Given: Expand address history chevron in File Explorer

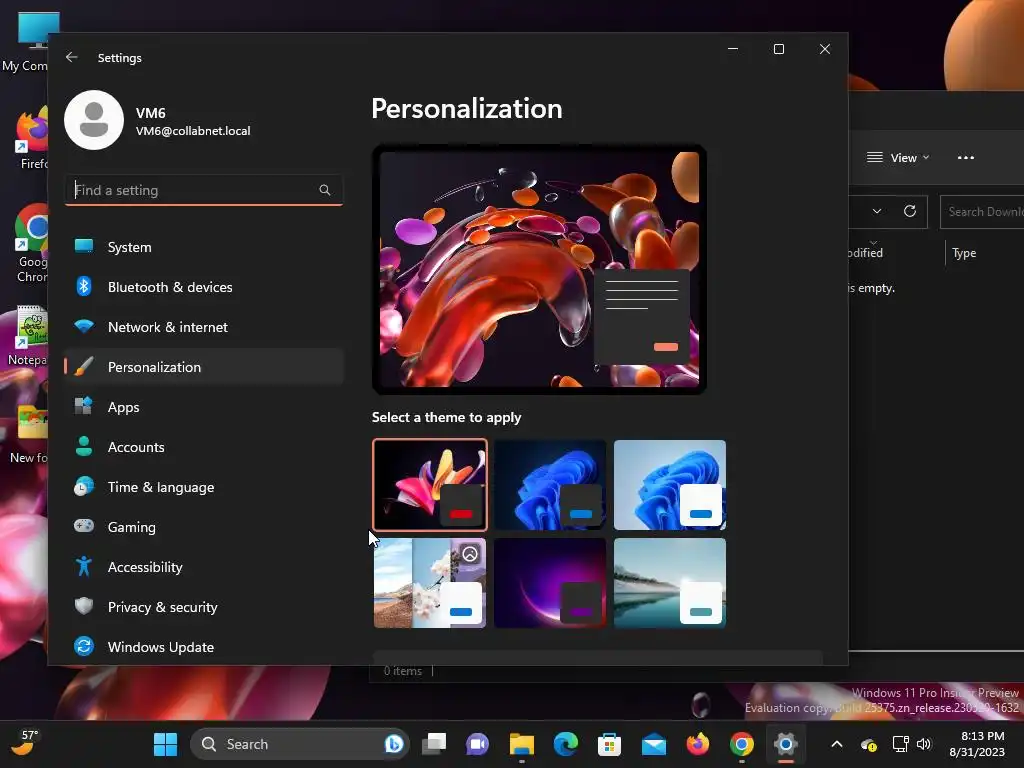Looking at the screenshot, I should click(877, 211).
